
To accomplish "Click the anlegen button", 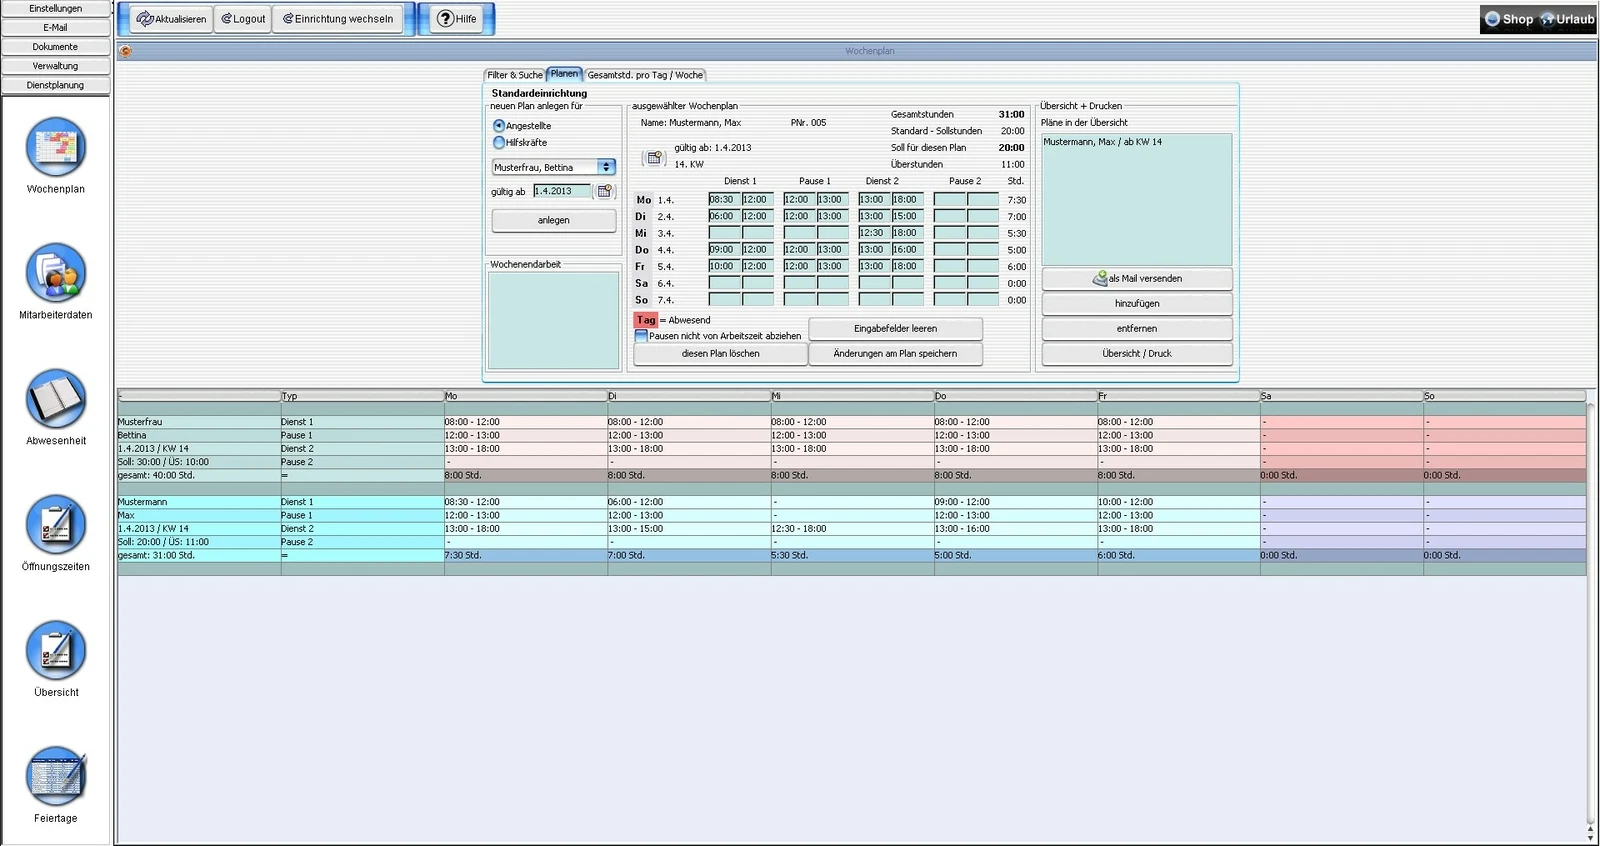I will 554,220.
